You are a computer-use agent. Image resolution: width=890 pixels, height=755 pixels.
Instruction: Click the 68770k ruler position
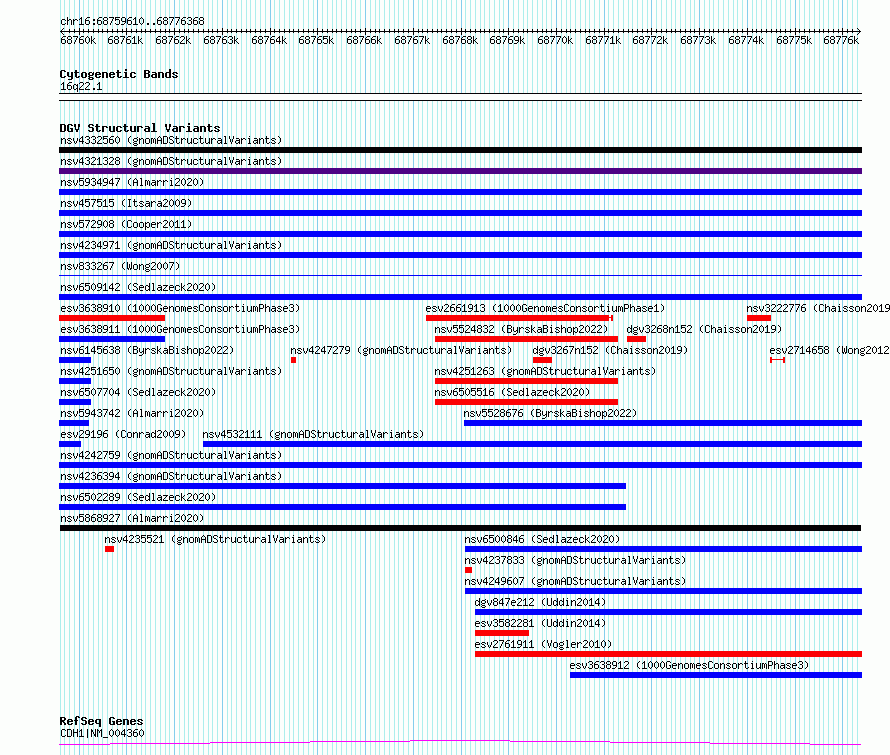point(555,41)
